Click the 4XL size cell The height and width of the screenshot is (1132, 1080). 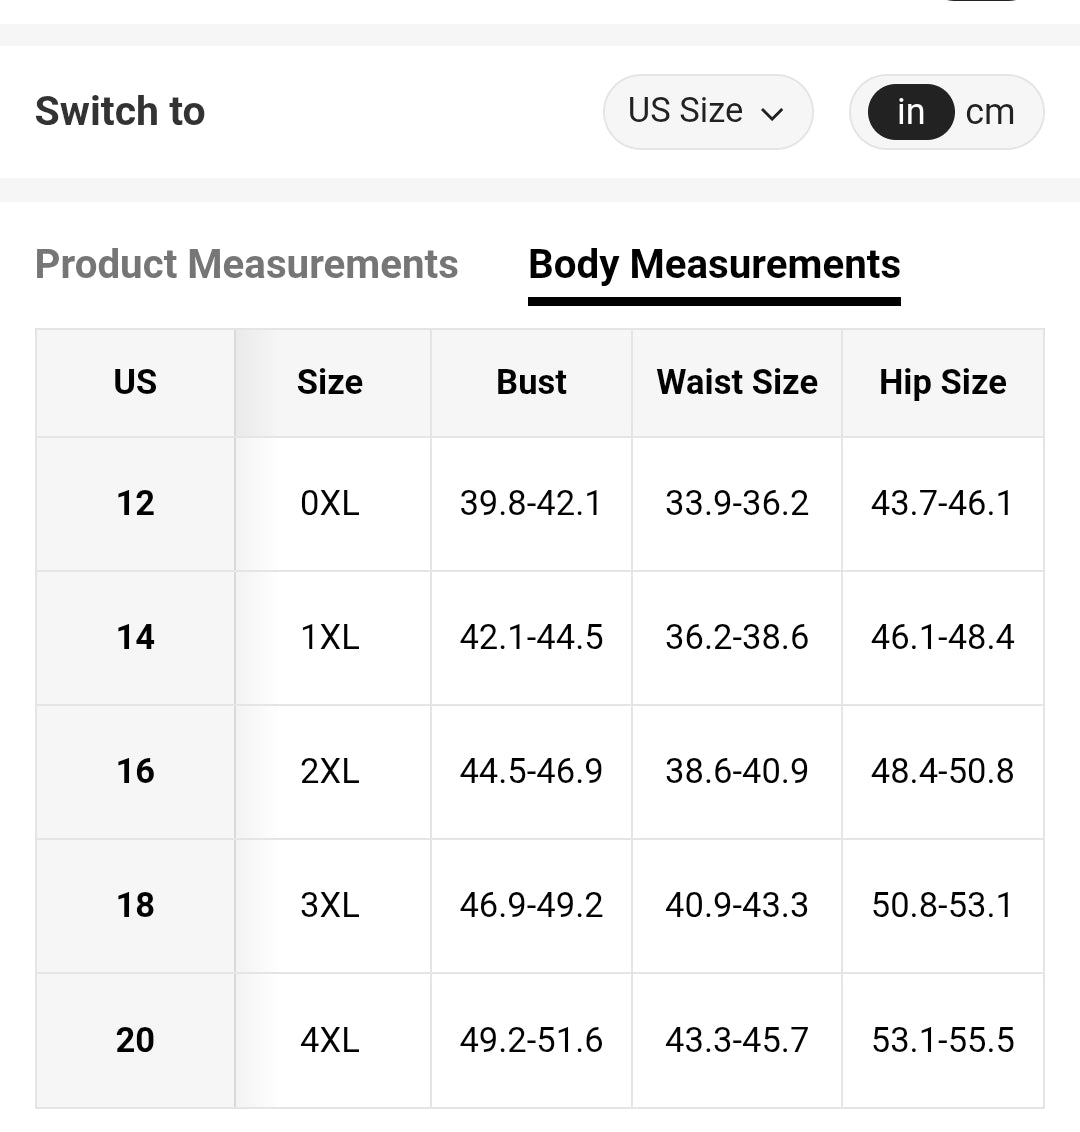point(330,1040)
